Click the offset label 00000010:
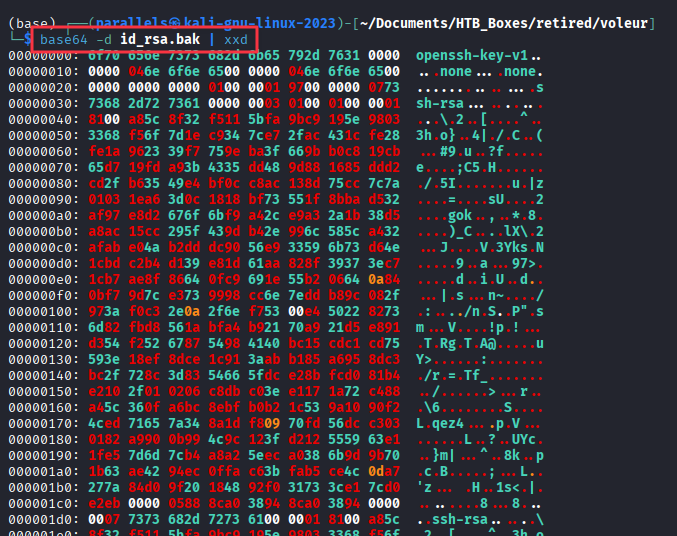 click(44, 72)
